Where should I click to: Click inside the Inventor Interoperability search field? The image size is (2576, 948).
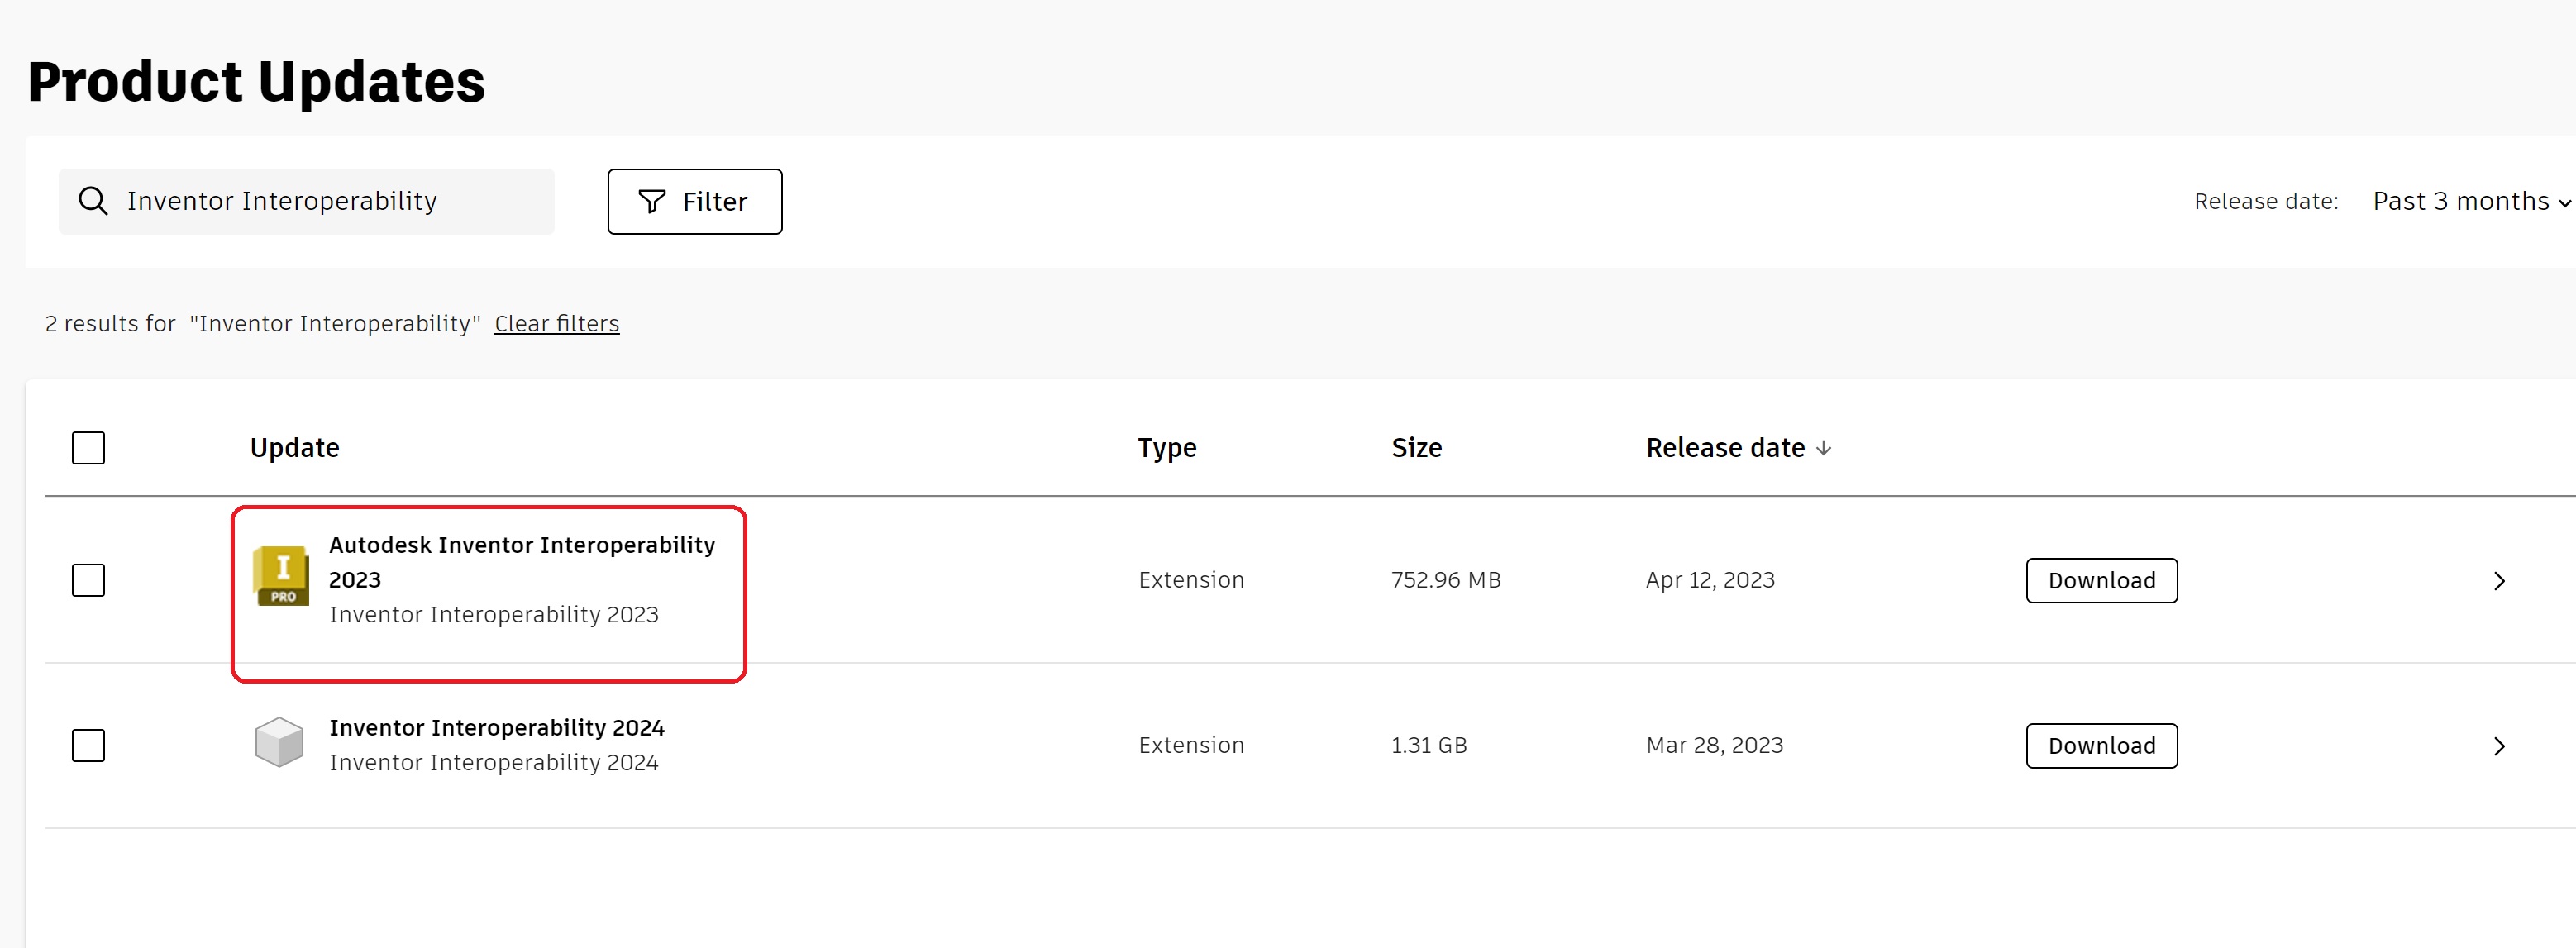coord(300,201)
